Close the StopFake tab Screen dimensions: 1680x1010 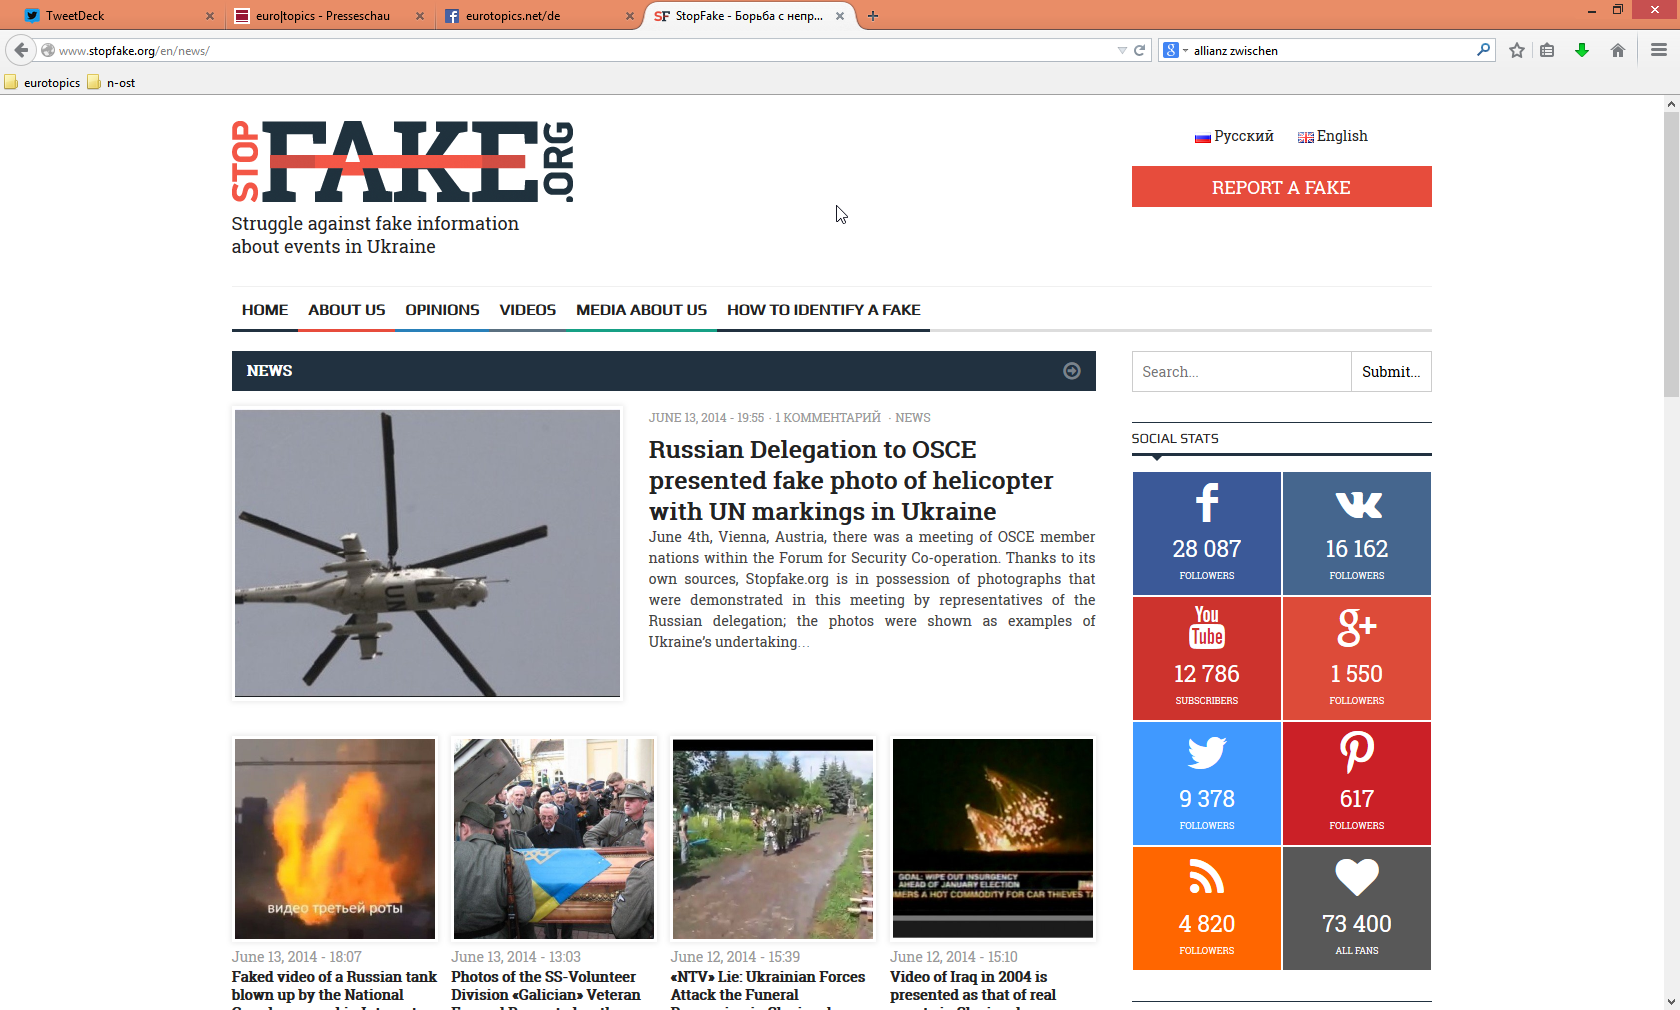click(x=840, y=16)
